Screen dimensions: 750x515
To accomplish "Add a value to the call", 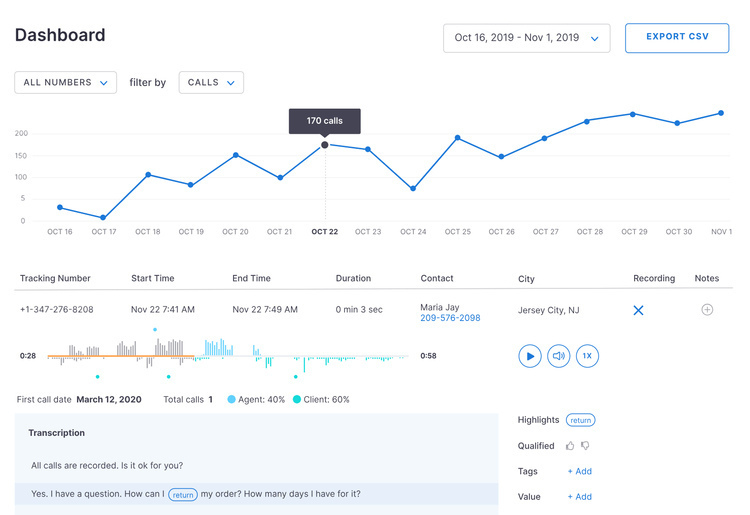I will point(579,497).
